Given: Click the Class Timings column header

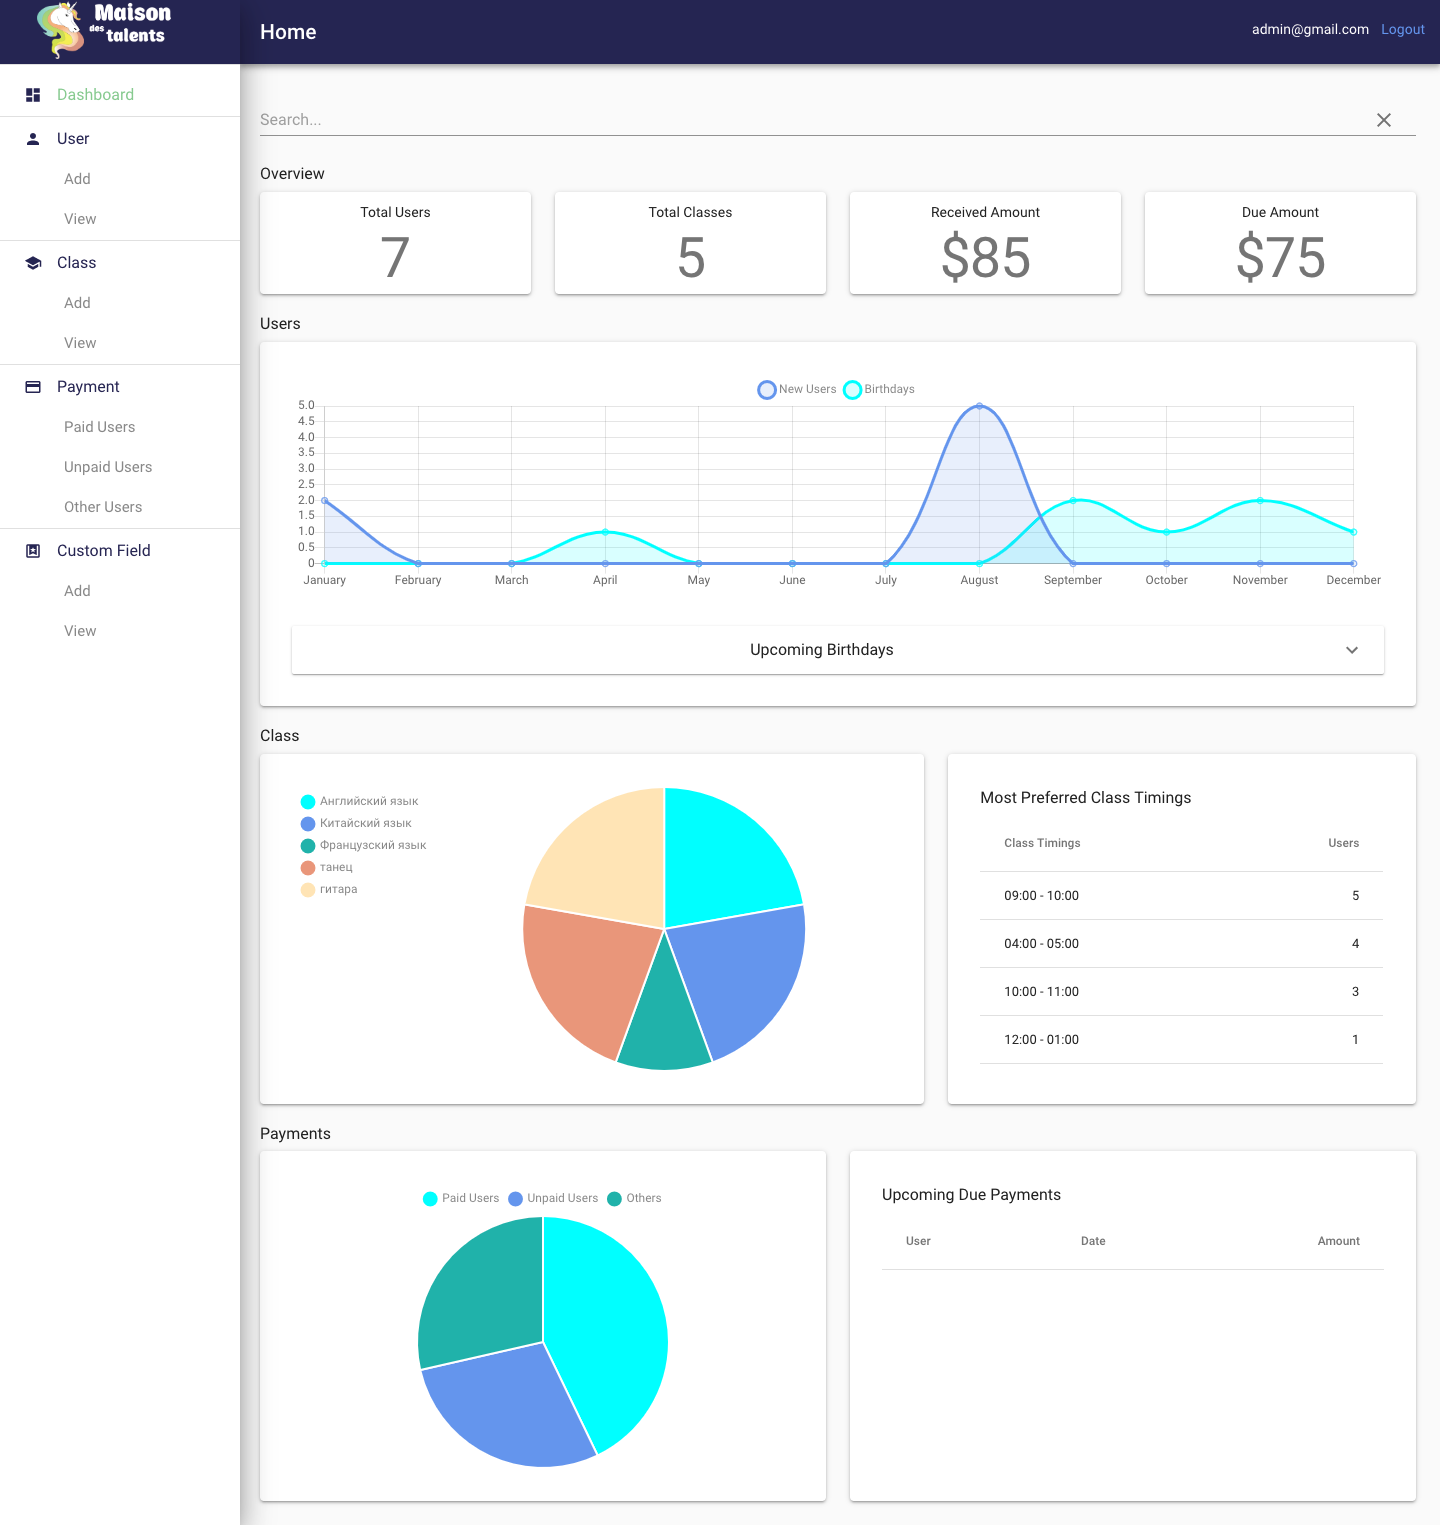Looking at the screenshot, I should 1042,843.
